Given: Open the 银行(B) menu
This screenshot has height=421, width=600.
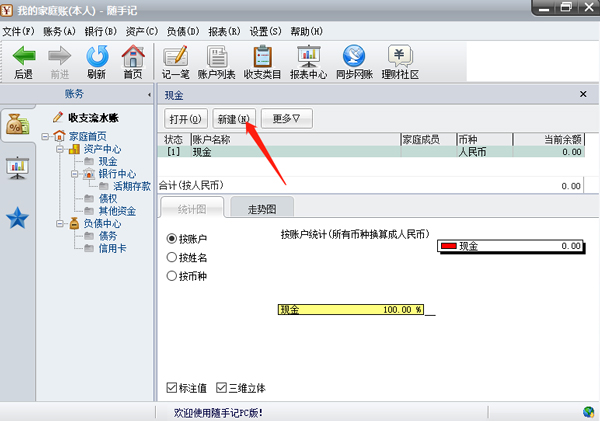Looking at the screenshot, I should click(101, 31).
